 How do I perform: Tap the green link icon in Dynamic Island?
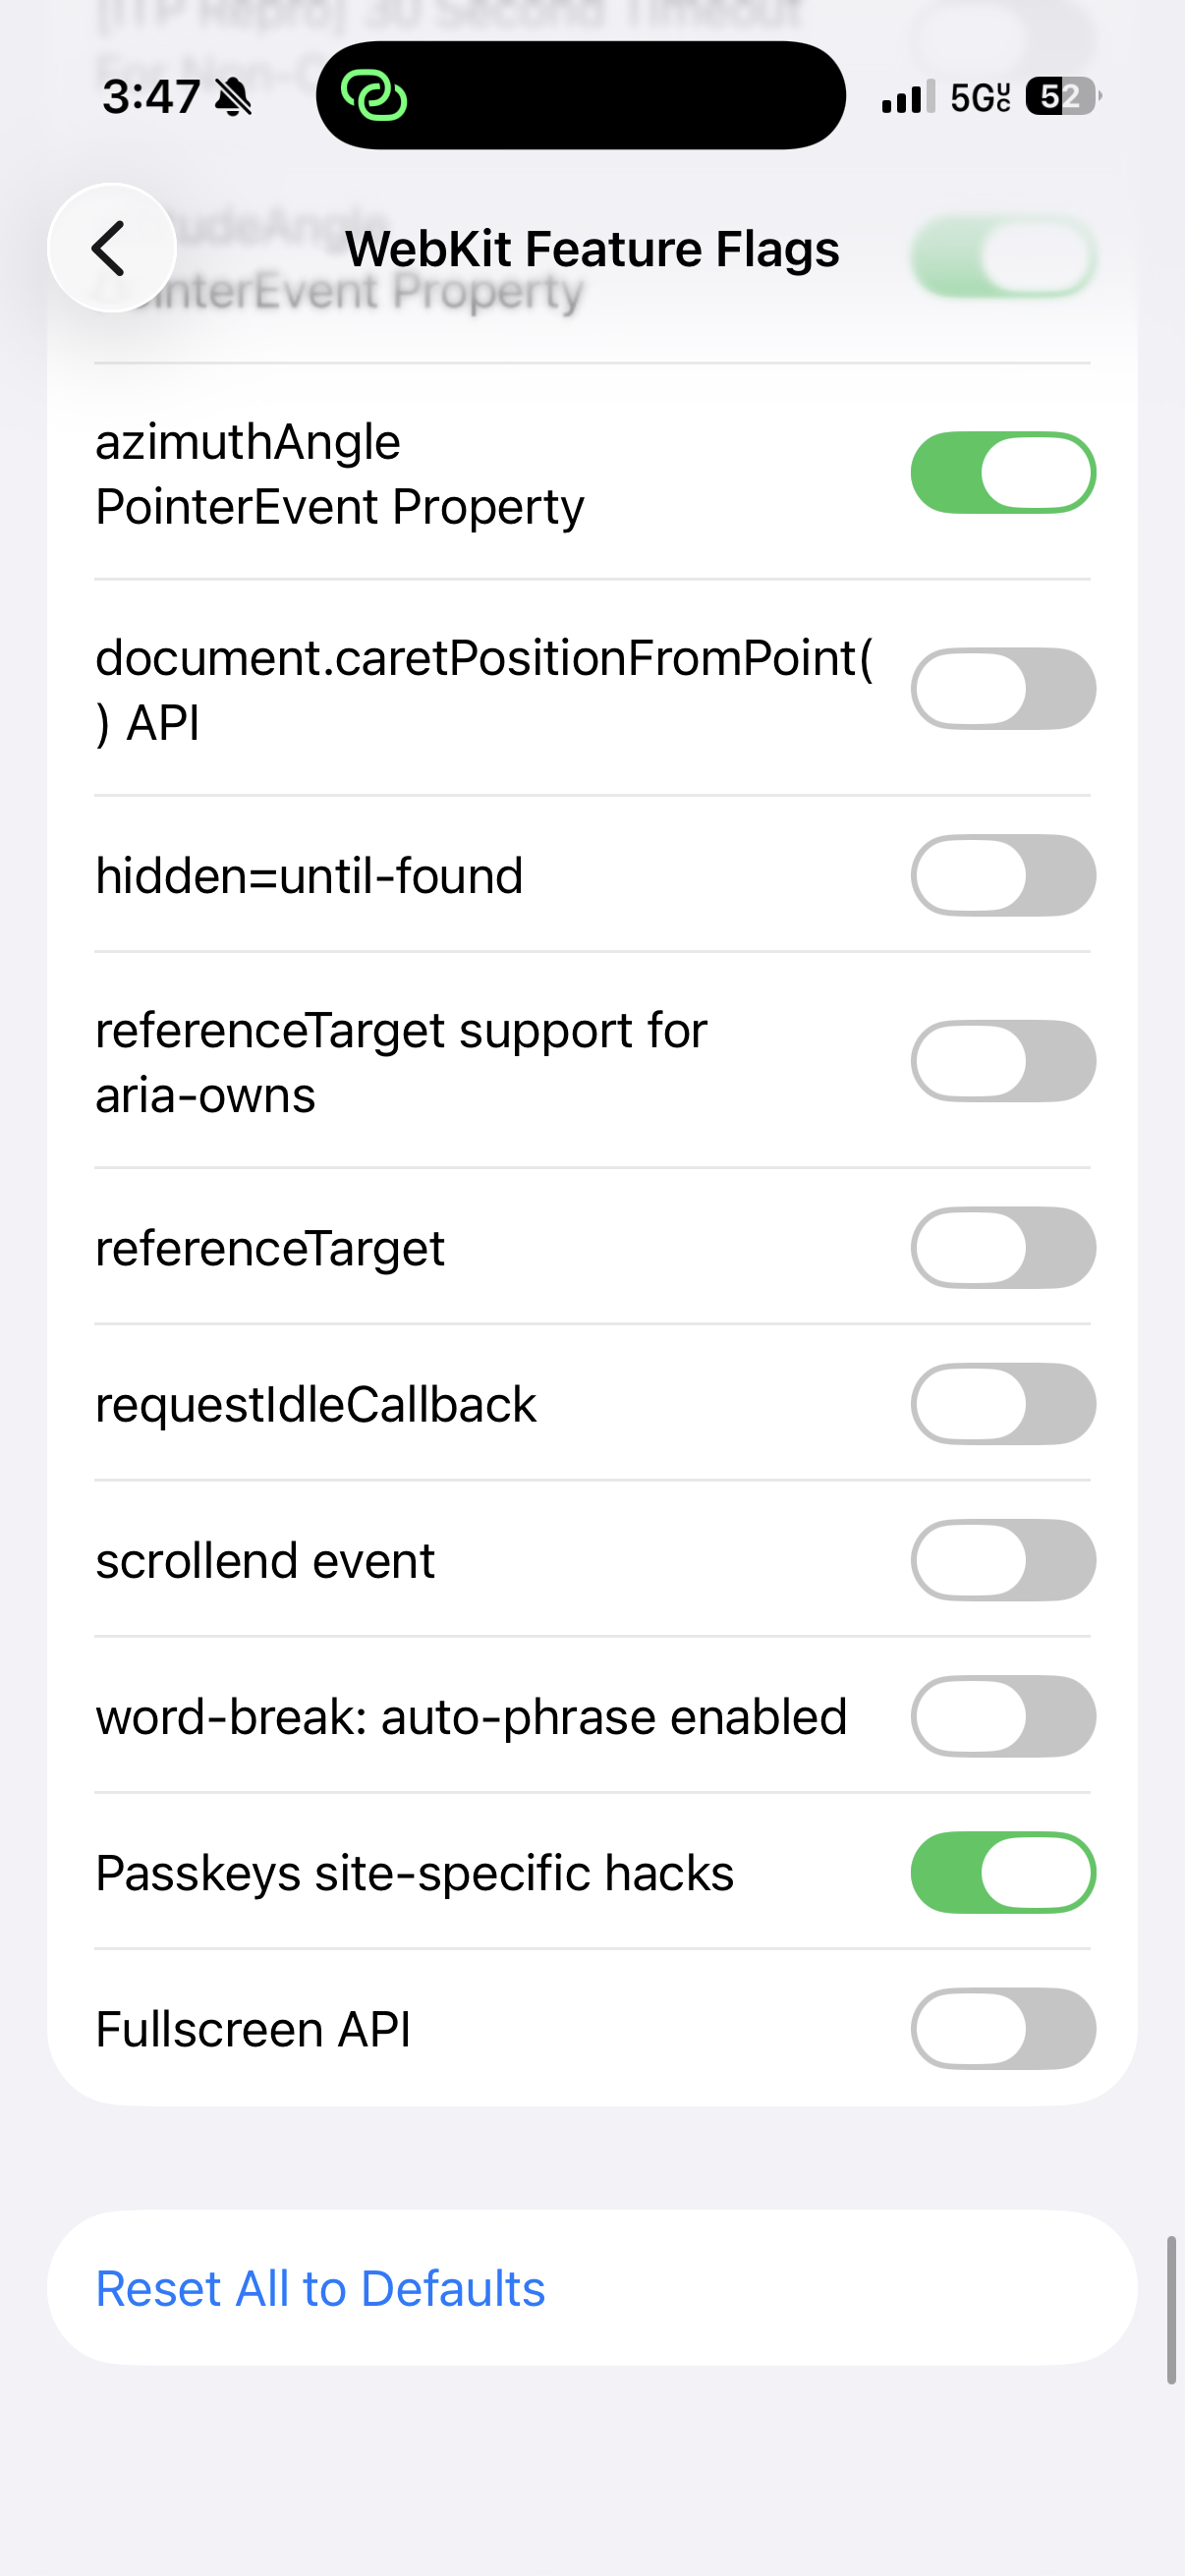coord(374,96)
